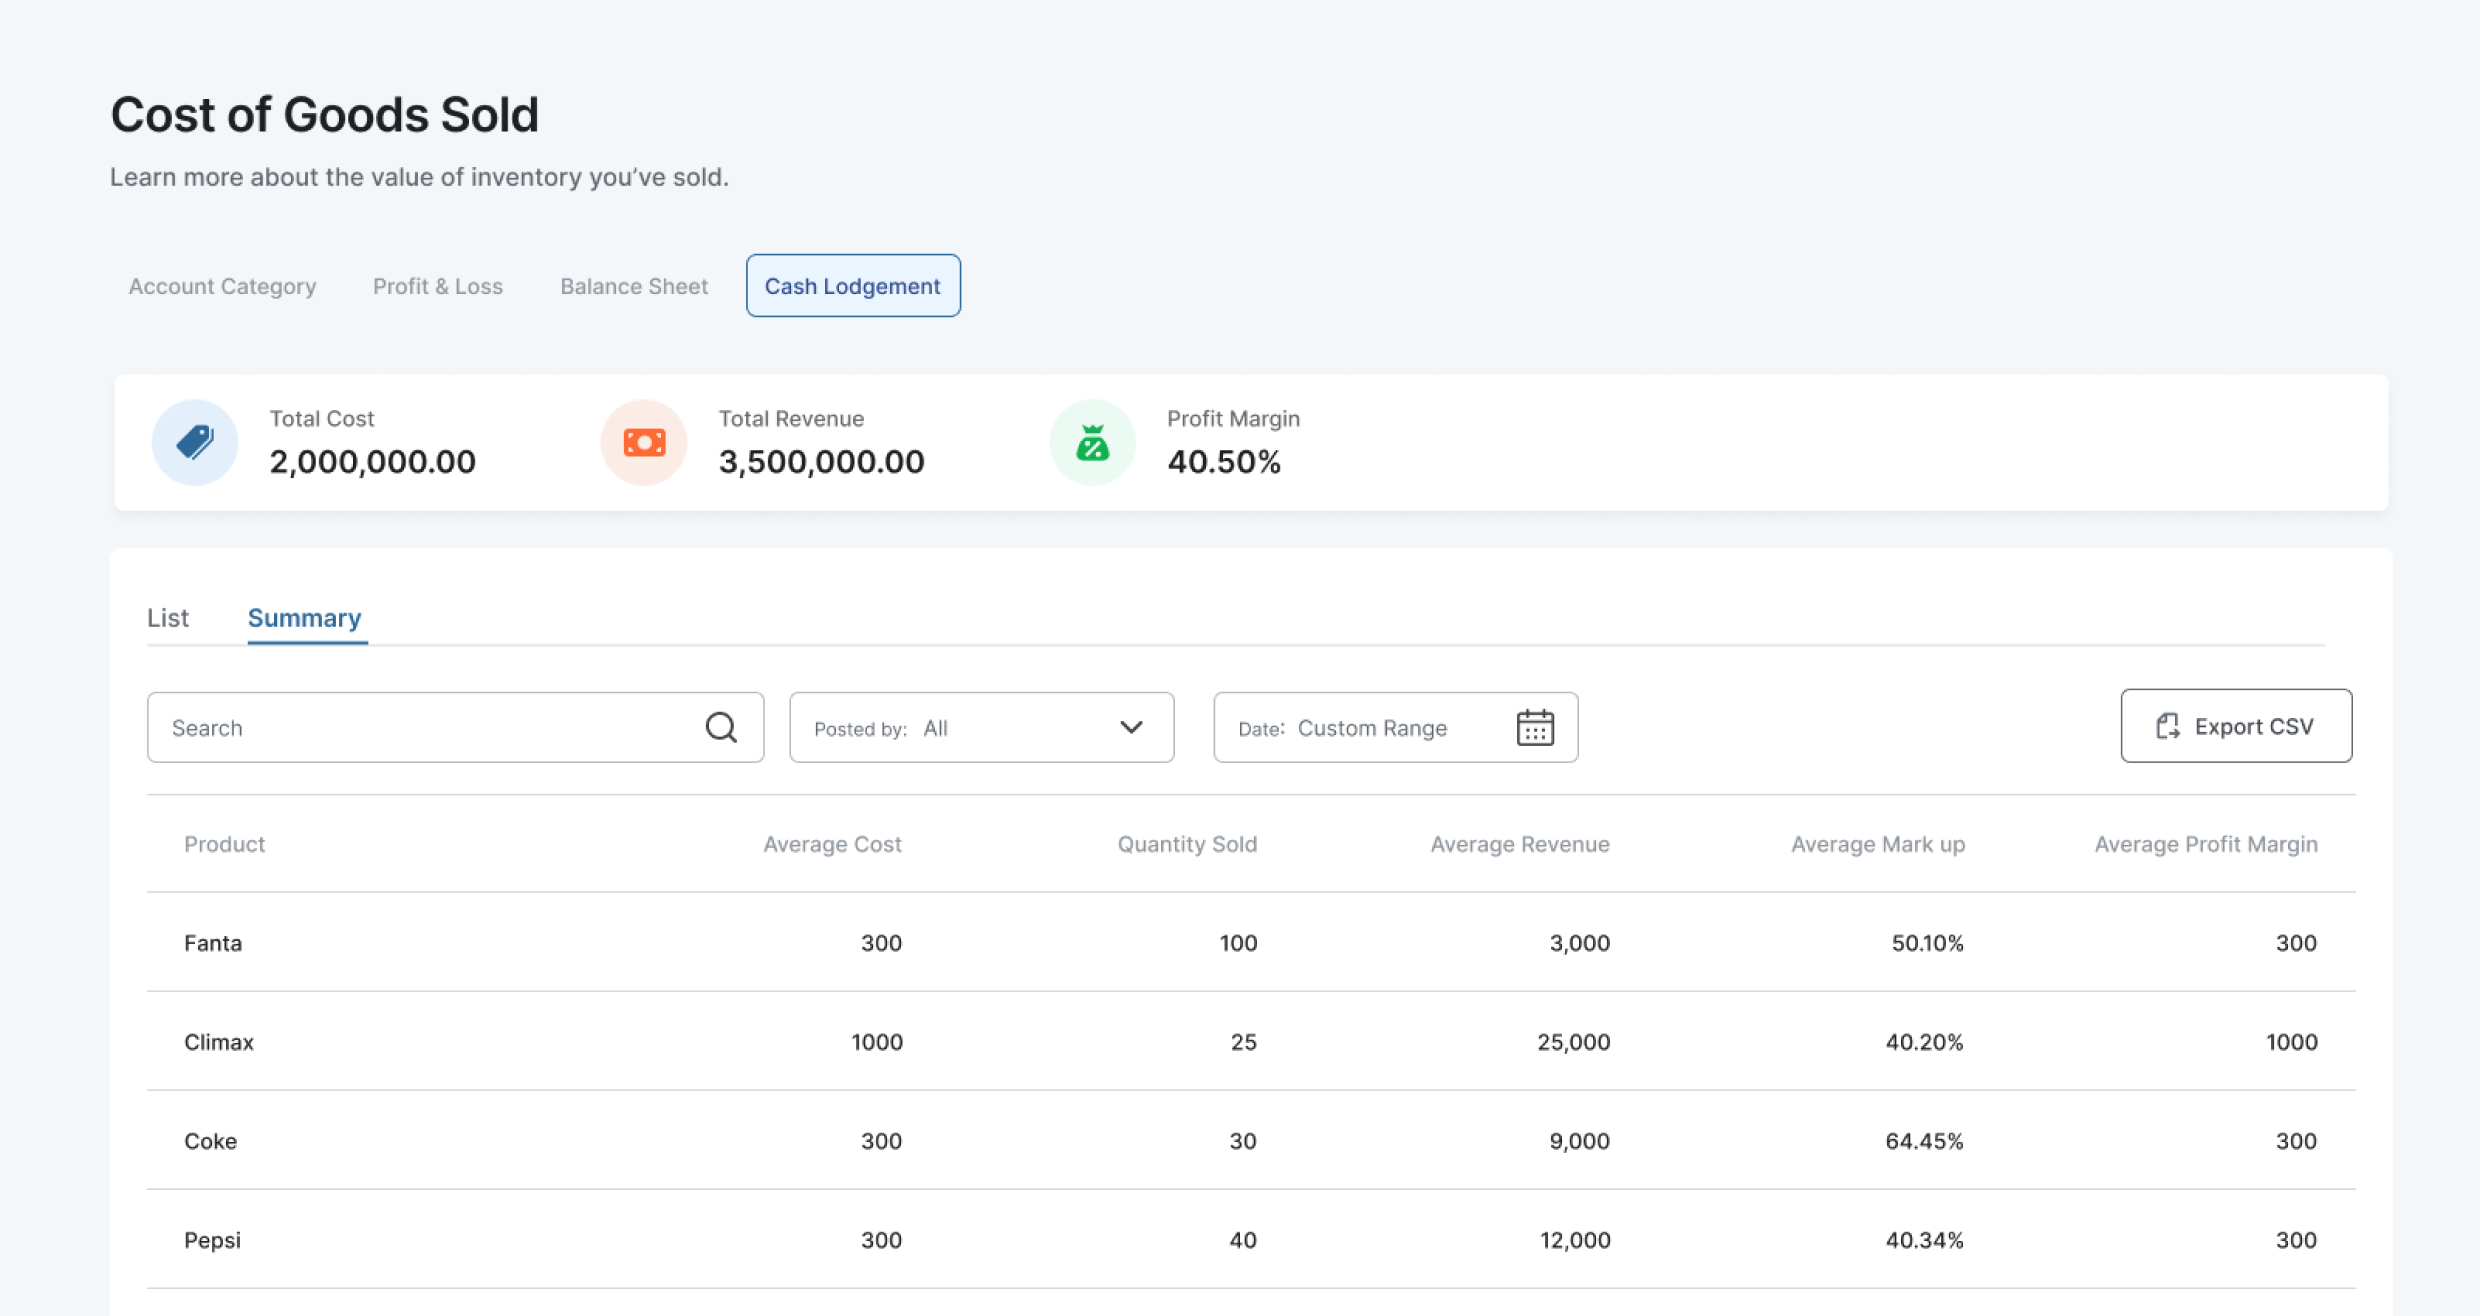Click the Fanta product row
The image size is (2480, 1316).
(213, 943)
